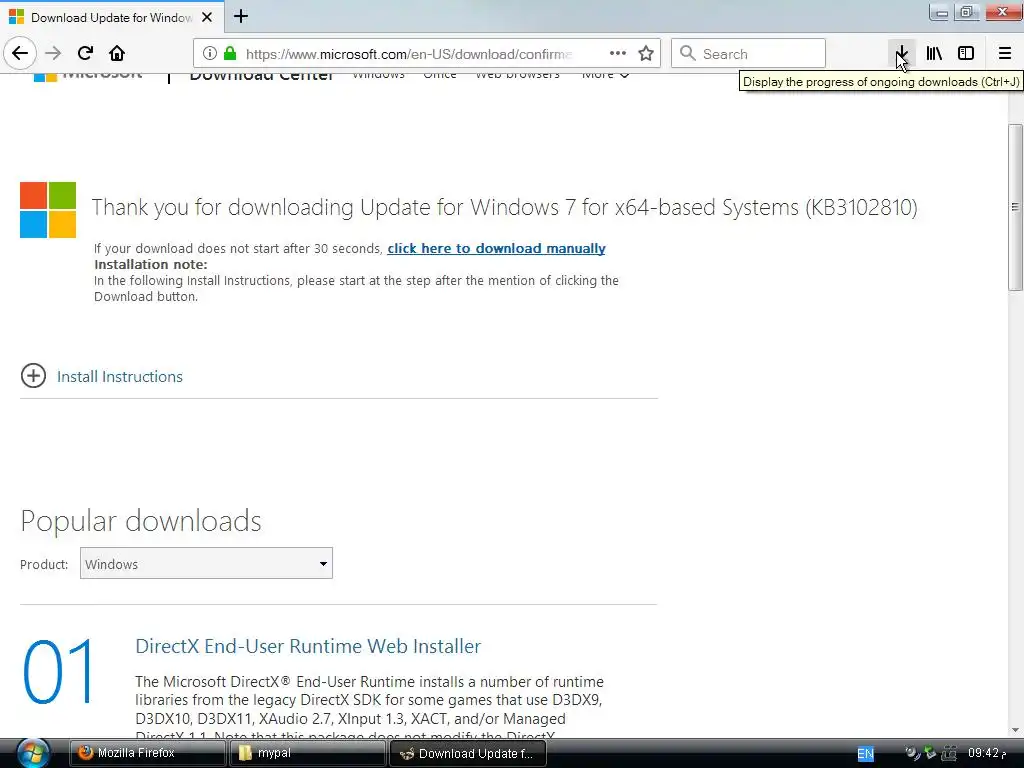
Task: Open the mypal folder taskbar item
Action: click(308, 753)
